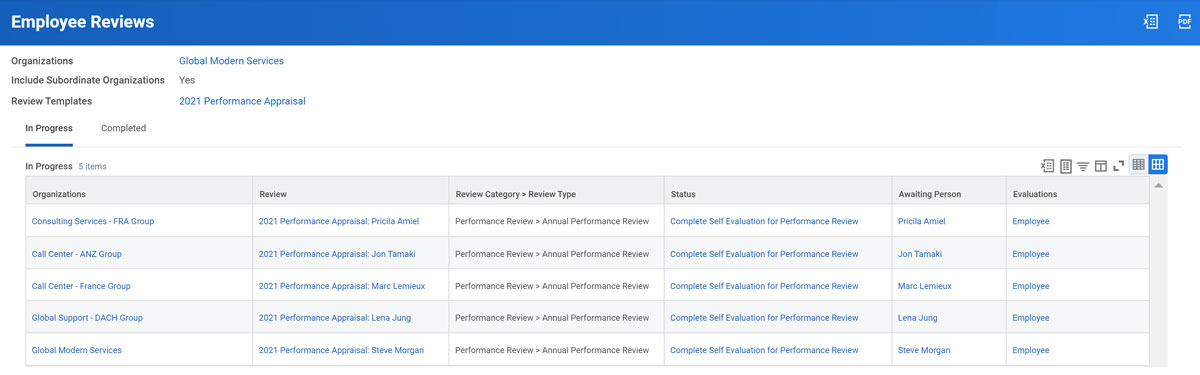The image size is (1200, 375).
Task: Open Pricila Amiel in Awaiting Person column
Action: pyautogui.click(x=921, y=221)
